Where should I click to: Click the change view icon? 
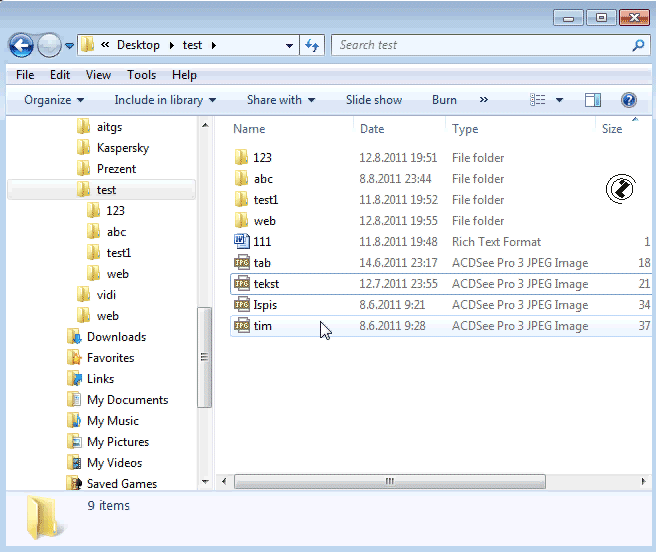[x=538, y=100]
